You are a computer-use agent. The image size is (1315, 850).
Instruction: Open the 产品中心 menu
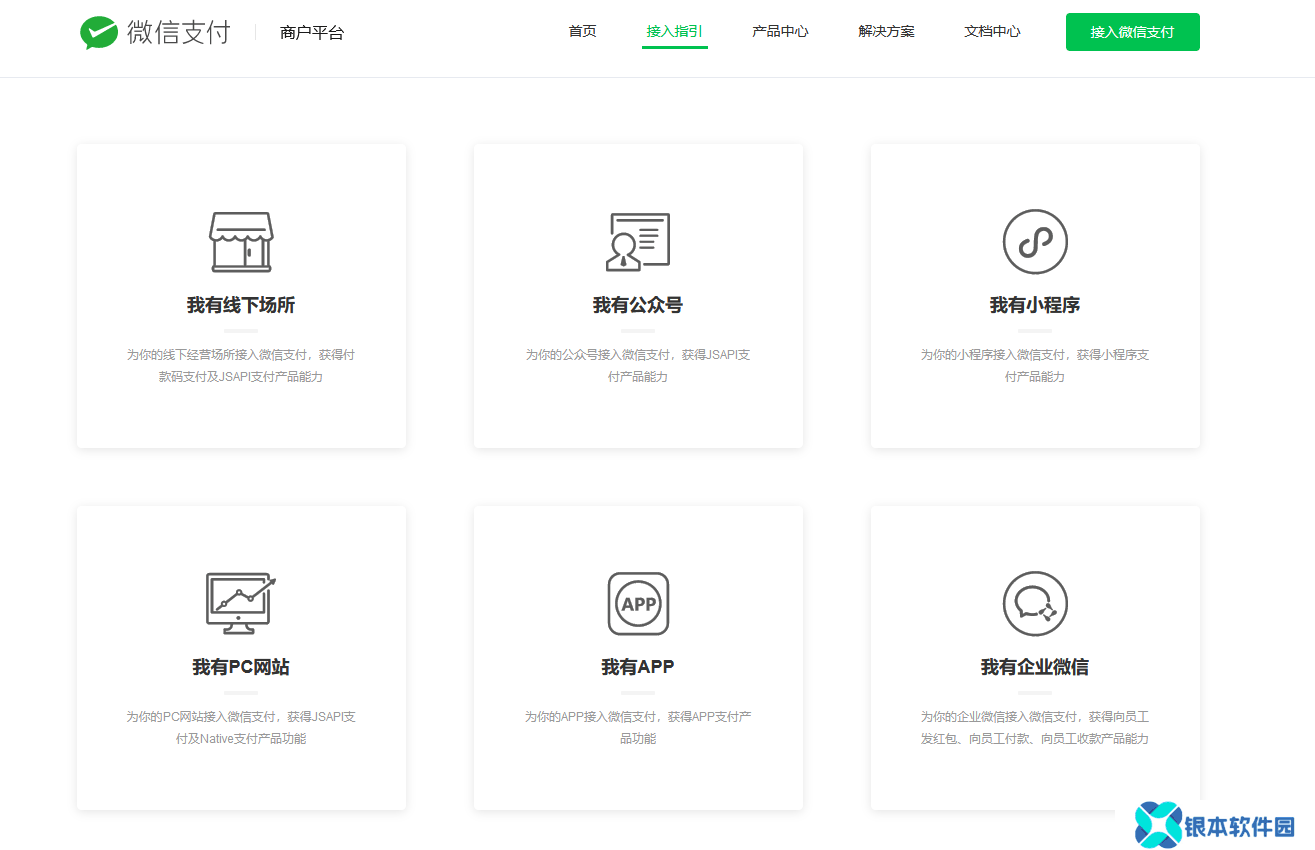780,31
